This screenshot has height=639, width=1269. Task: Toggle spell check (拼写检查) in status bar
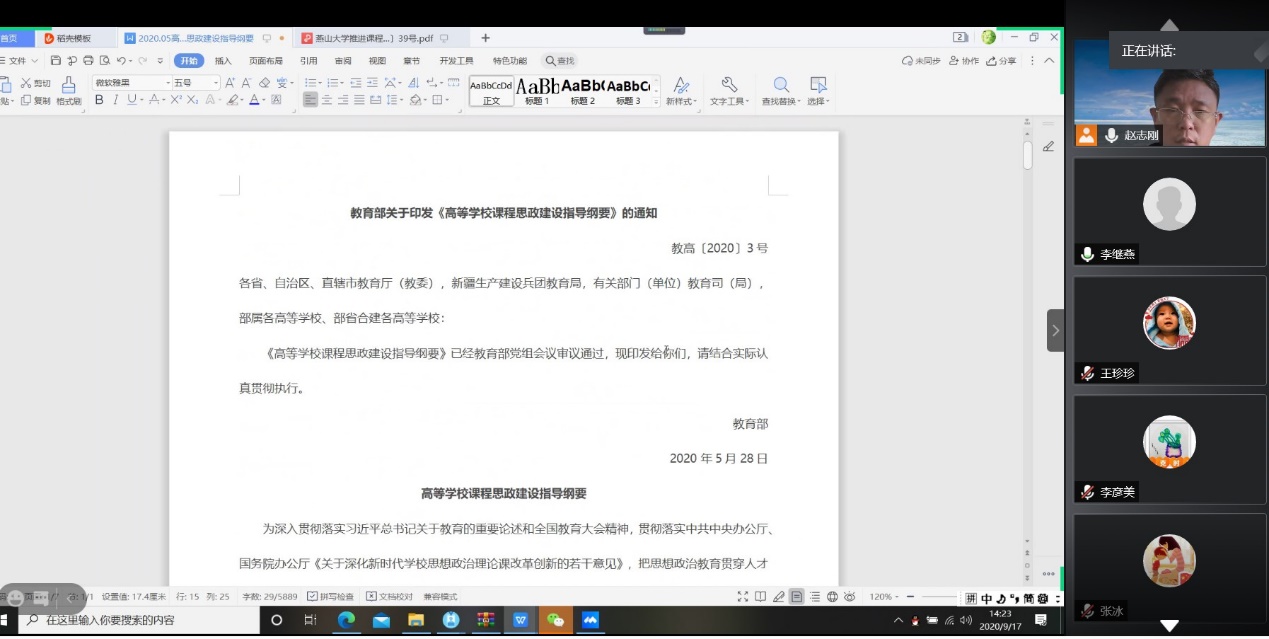(x=330, y=597)
